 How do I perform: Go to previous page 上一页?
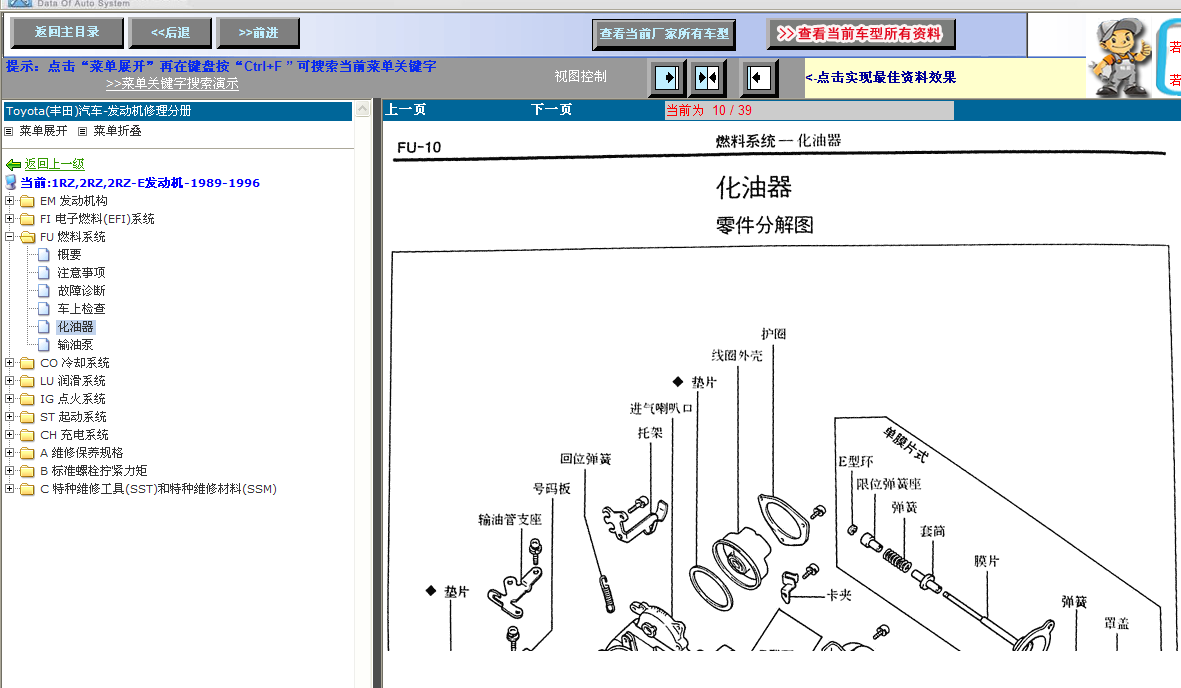(405, 110)
